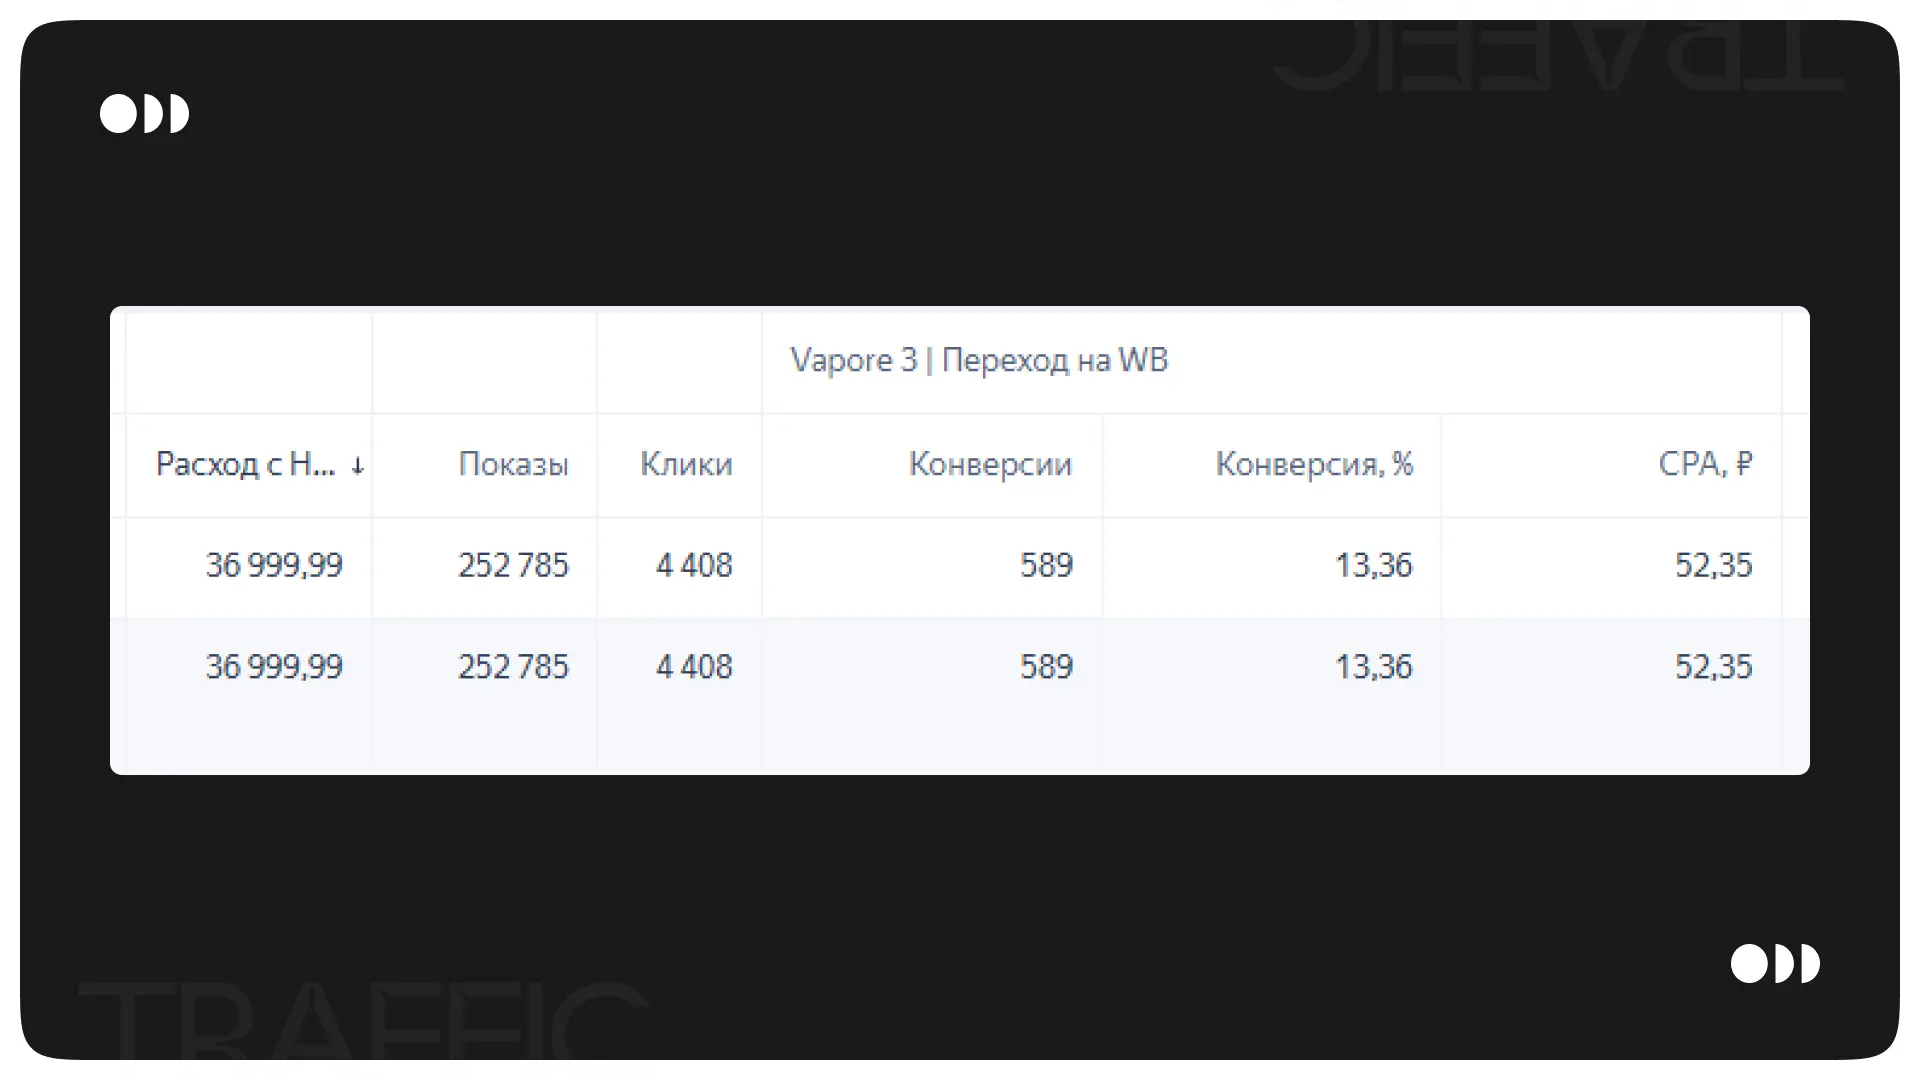The image size is (1920, 1080).
Task: Click the three-circle logo in top-left corner
Action: click(144, 114)
